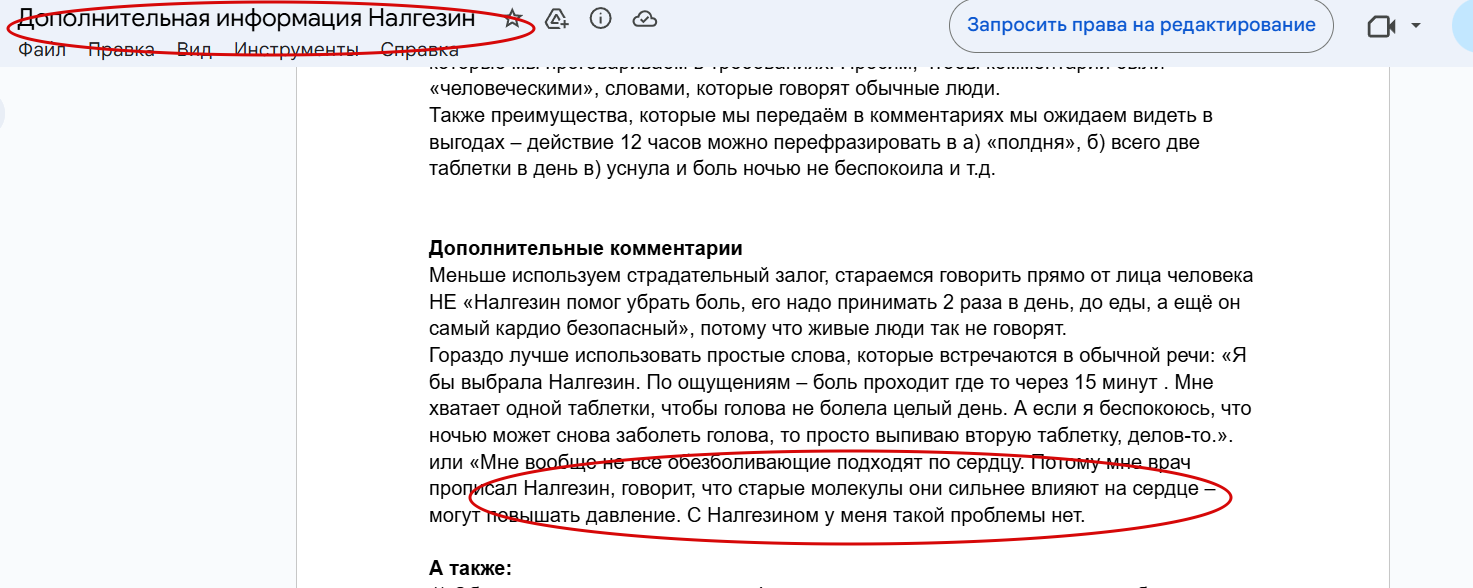Click the heading Дополнительные комментарии
This screenshot has height=588, width=1473.
tap(586, 248)
